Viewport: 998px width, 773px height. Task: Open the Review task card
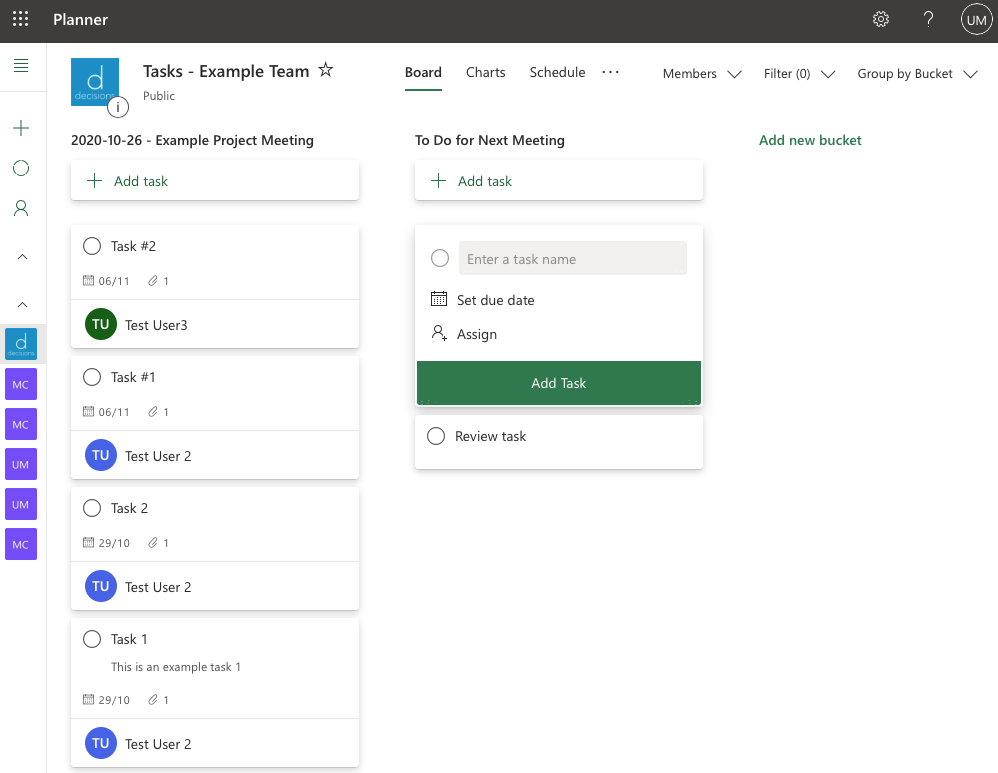pos(559,442)
